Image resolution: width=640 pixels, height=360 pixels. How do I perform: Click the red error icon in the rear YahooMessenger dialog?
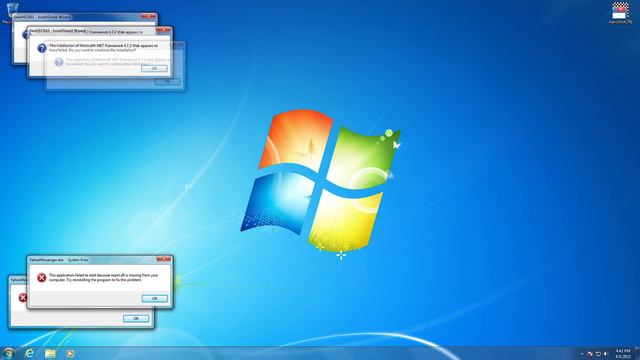click(23, 298)
